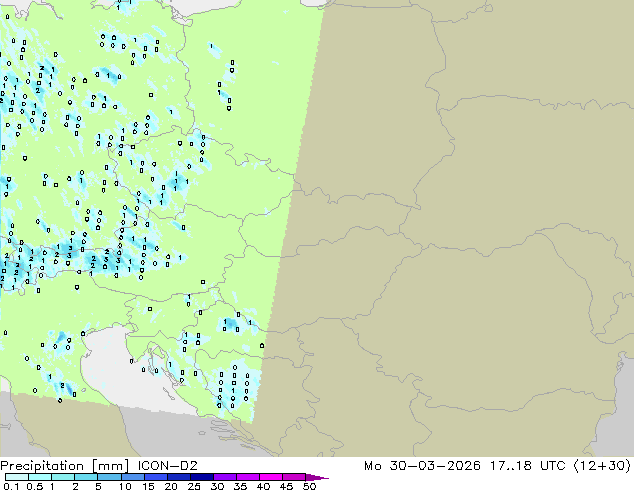Click the '17..18 UTC' time text

click(x=526, y=466)
